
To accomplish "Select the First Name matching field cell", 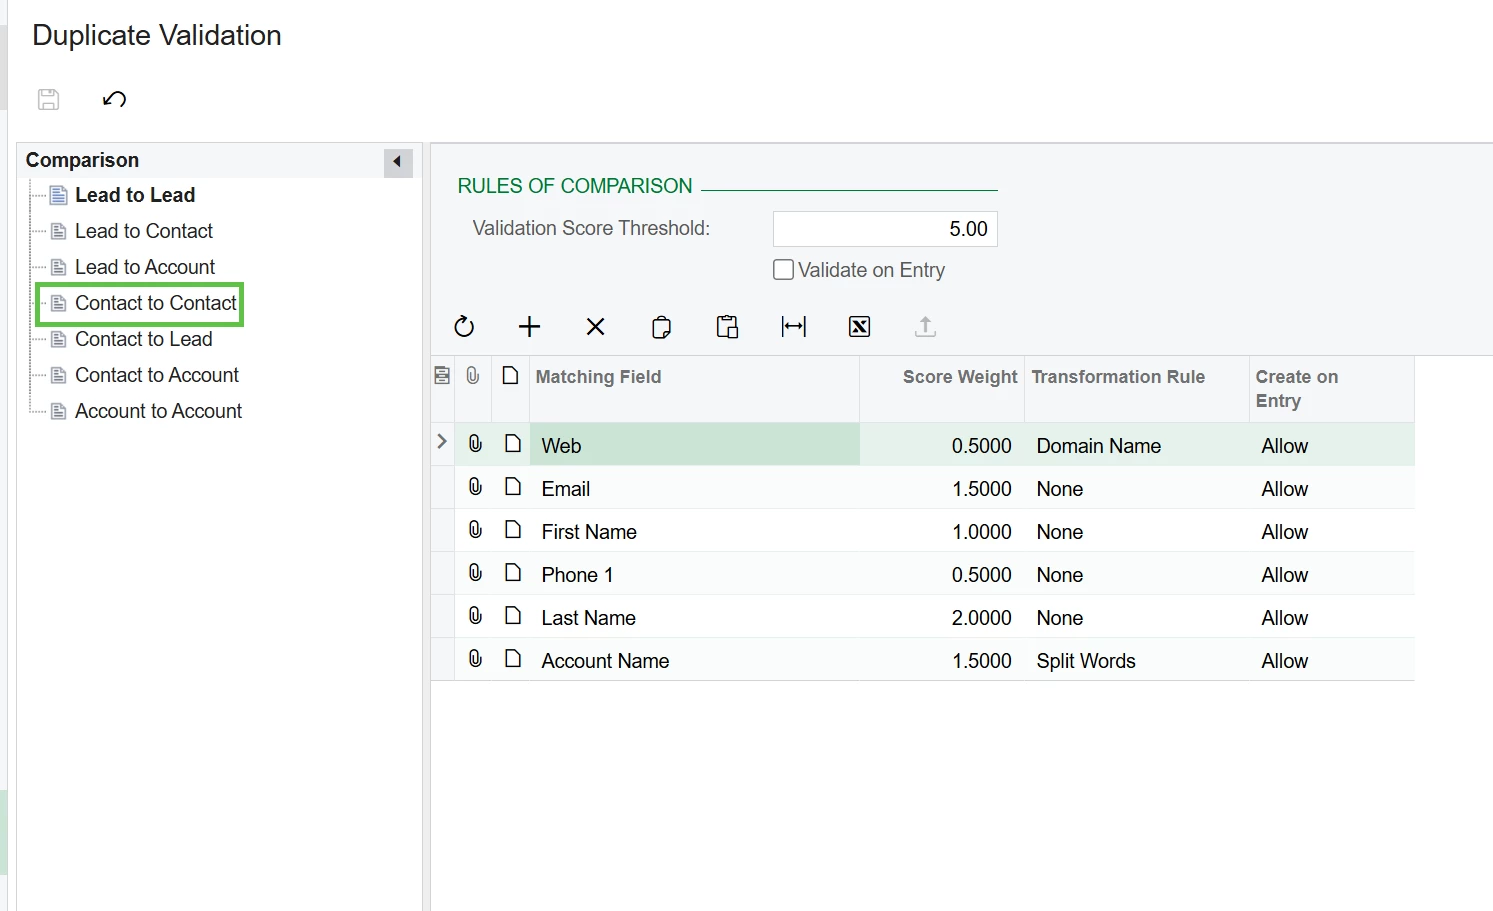I will [x=694, y=531].
